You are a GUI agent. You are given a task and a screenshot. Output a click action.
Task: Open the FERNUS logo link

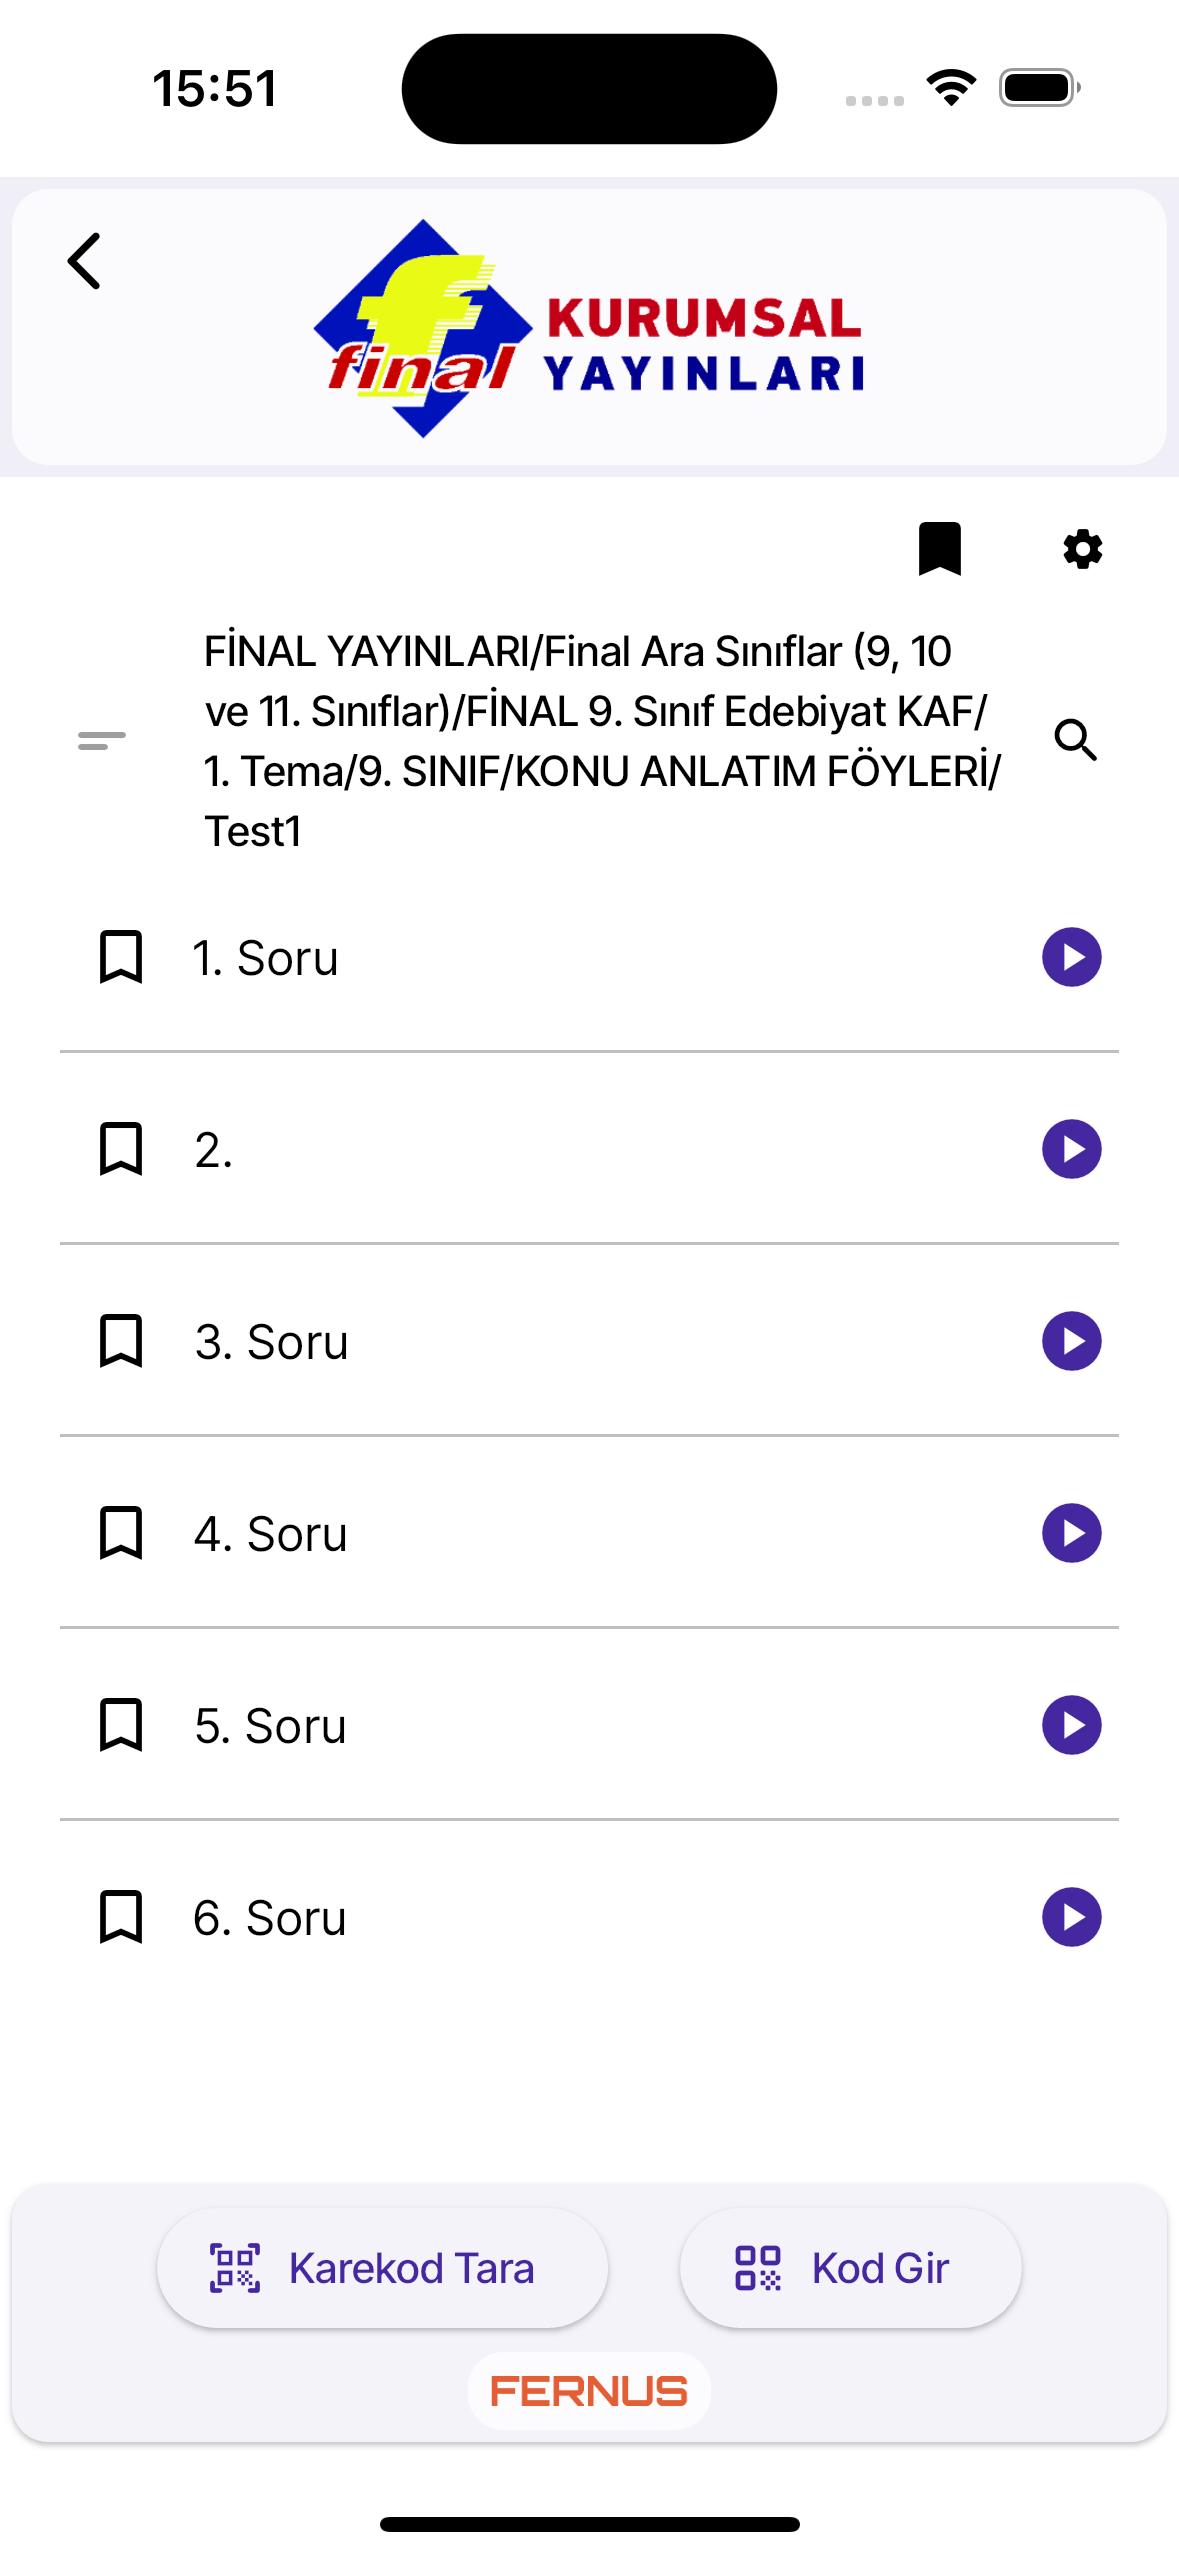pyautogui.click(x=589, y=2391)
